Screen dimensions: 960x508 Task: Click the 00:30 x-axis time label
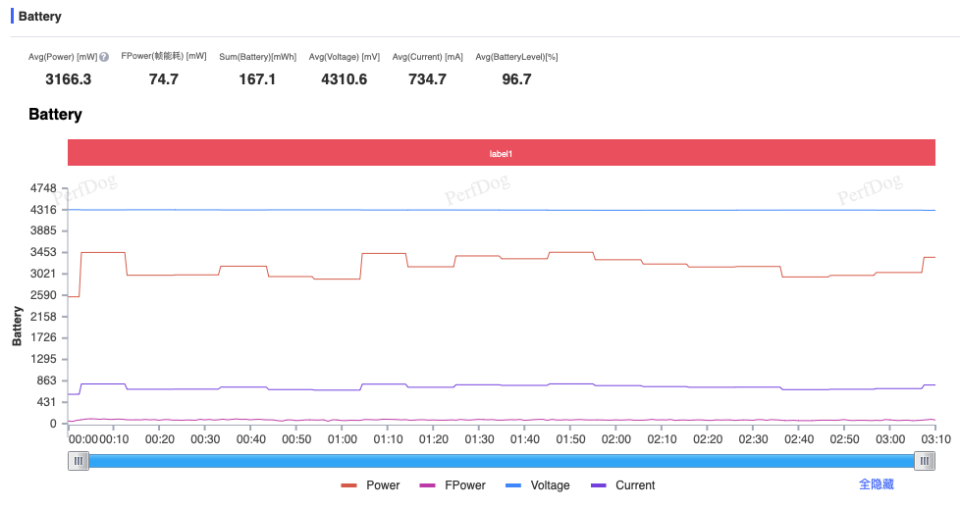[x=205, y=439]
